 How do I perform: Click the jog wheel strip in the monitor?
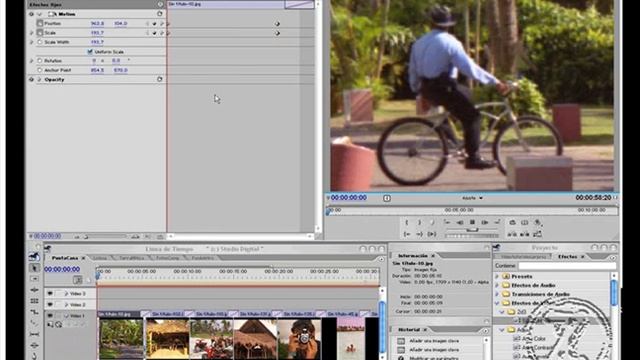coord(472,236)
